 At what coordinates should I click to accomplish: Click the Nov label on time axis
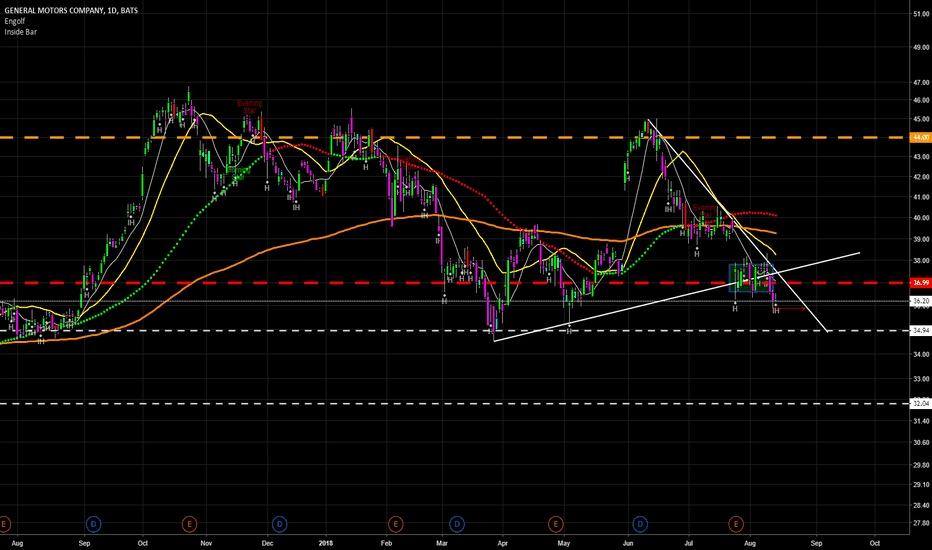[206, 543]
